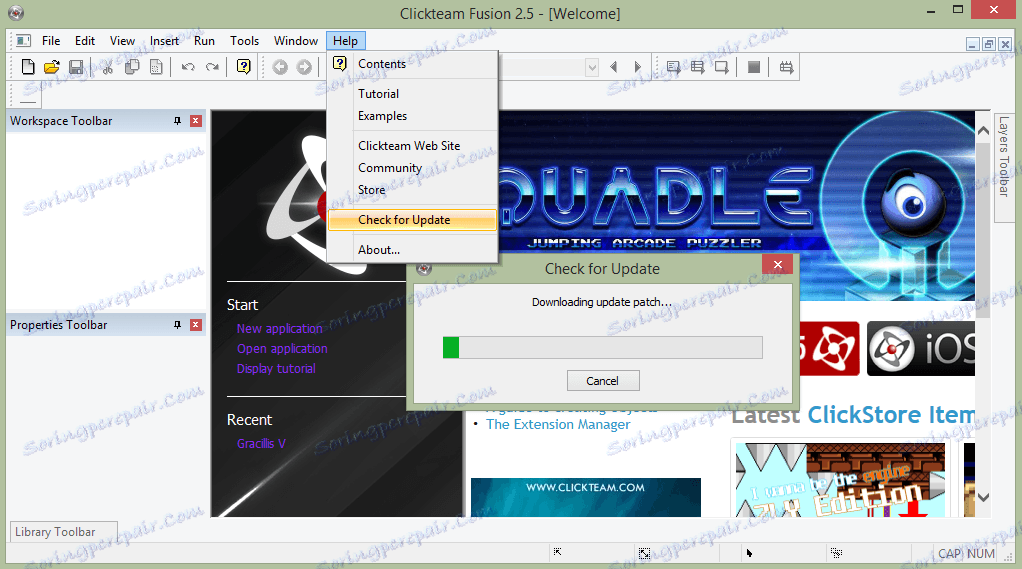Open recent project Gracillis V
Screen dimensions: 1022x569
261,444
